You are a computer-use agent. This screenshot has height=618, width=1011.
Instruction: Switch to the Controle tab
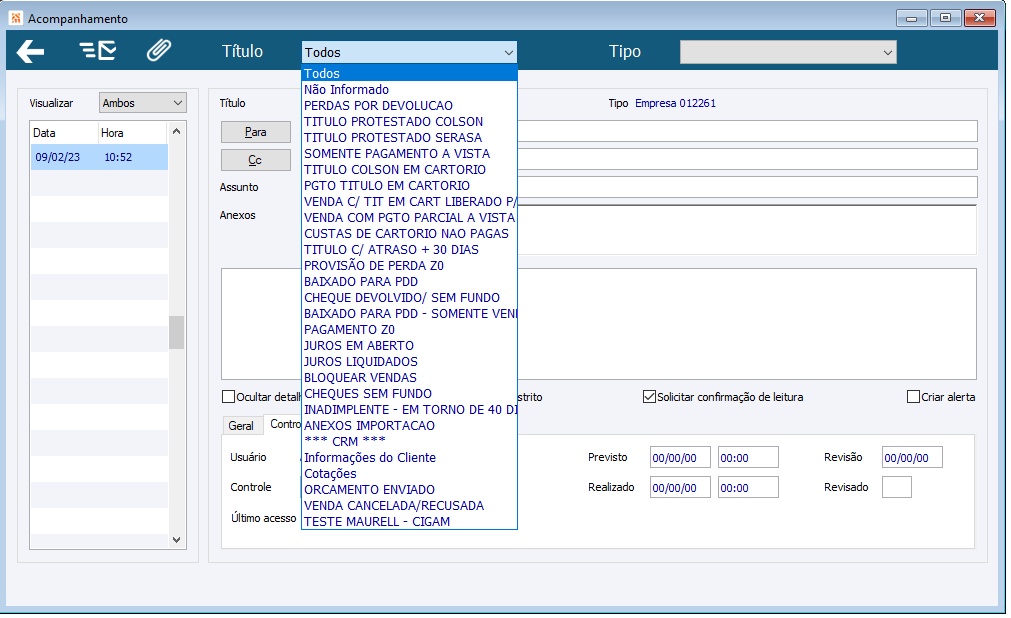click(284, 424)
